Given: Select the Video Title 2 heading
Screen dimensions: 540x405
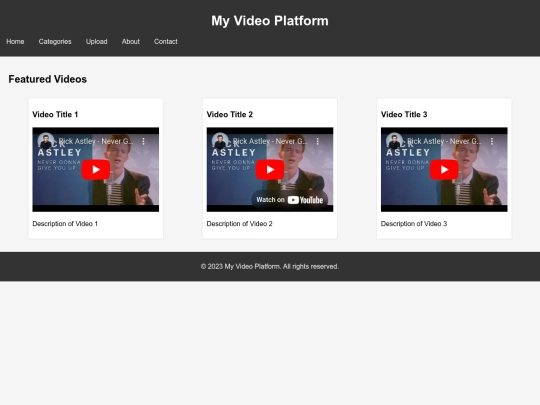Looking at the screenshot, I should coord(230,114).
